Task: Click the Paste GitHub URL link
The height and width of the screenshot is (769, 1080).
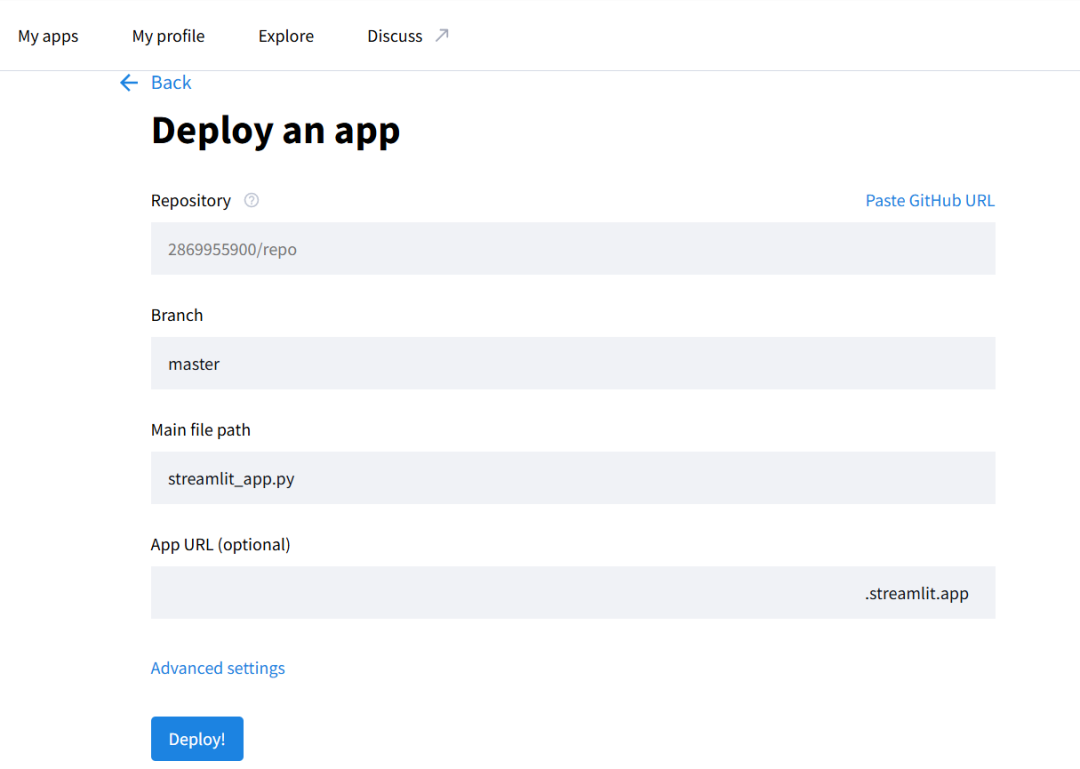Action: [929, 200]
